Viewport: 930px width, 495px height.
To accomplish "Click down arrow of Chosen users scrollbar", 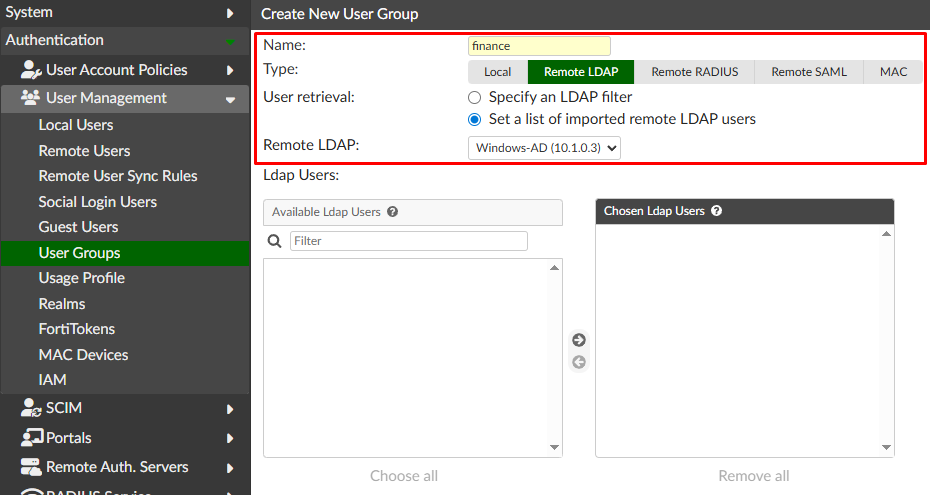I will 886,448.
